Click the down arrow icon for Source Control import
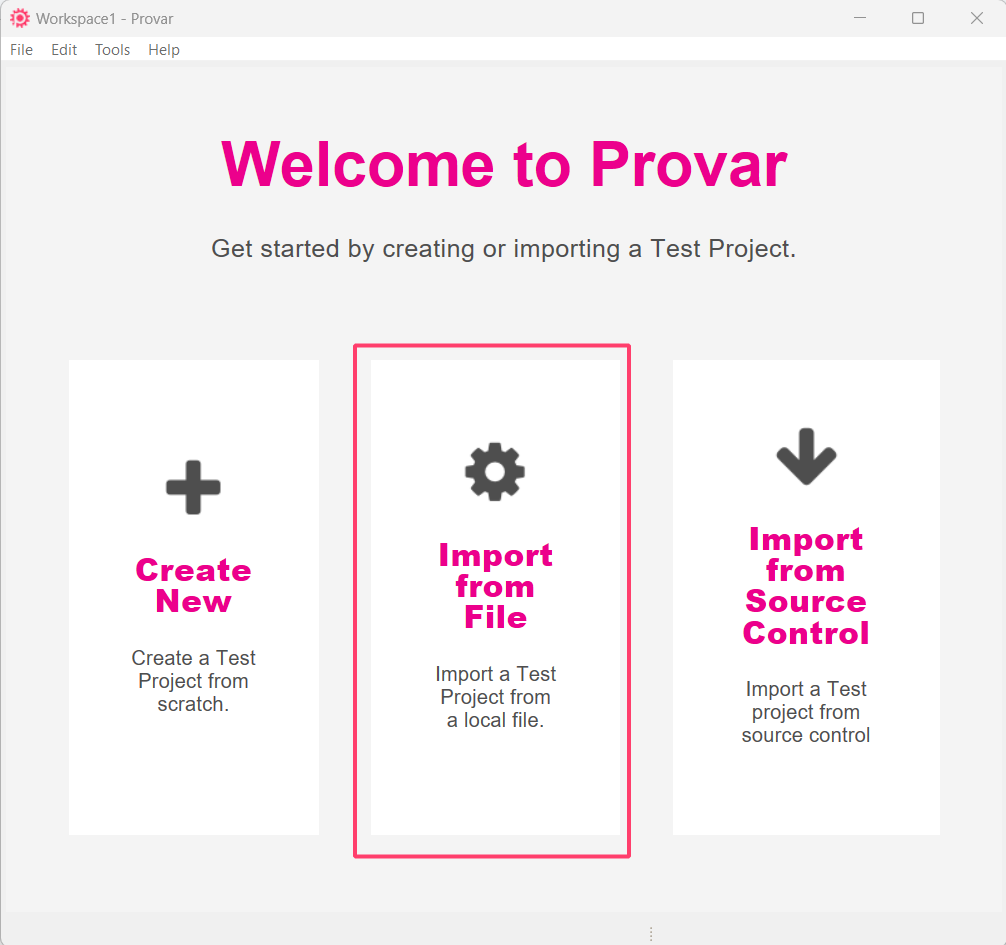Screen dimensions: 1006x945 coord(806,456)
